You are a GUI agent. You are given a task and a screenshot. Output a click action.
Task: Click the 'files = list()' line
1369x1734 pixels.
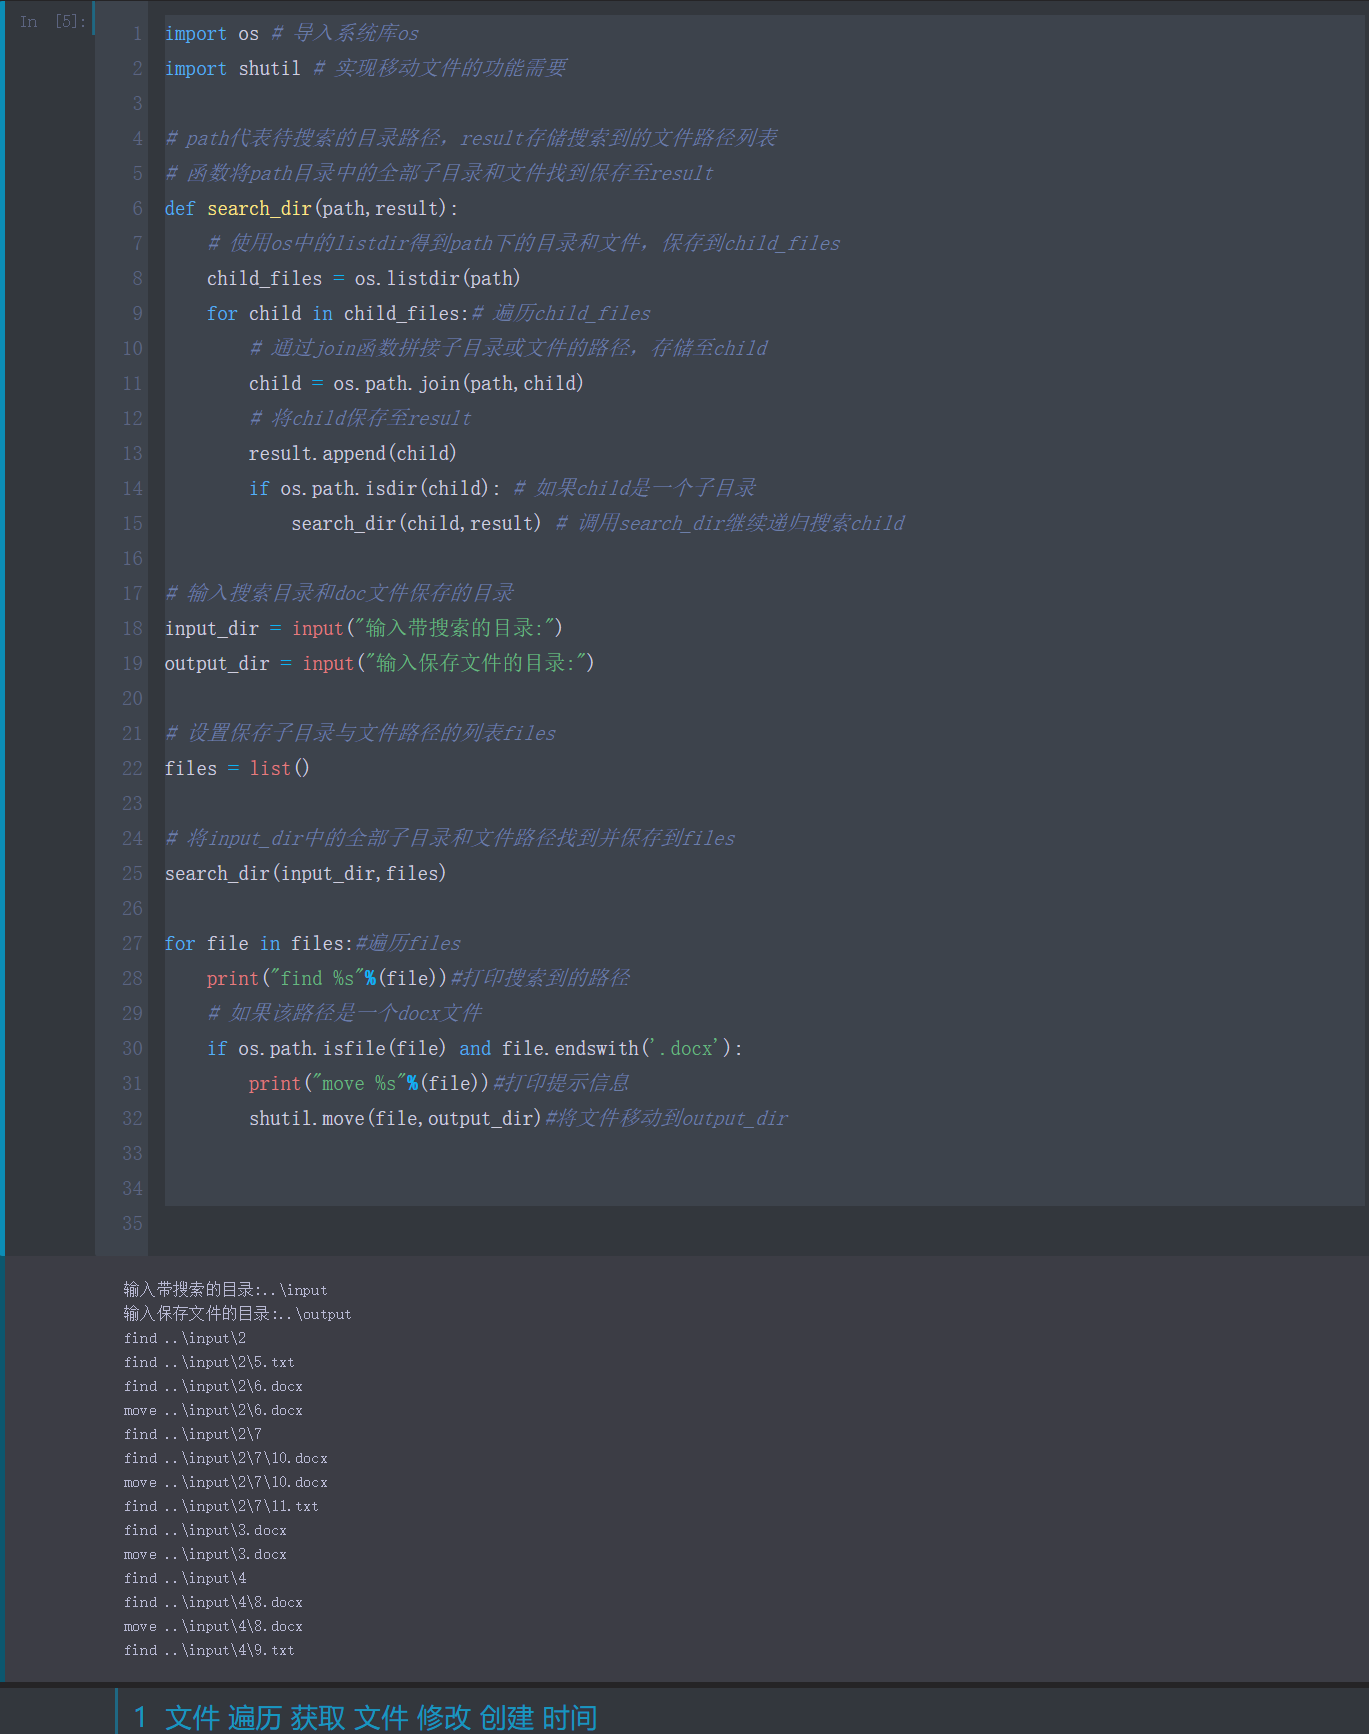pos(237,768)
